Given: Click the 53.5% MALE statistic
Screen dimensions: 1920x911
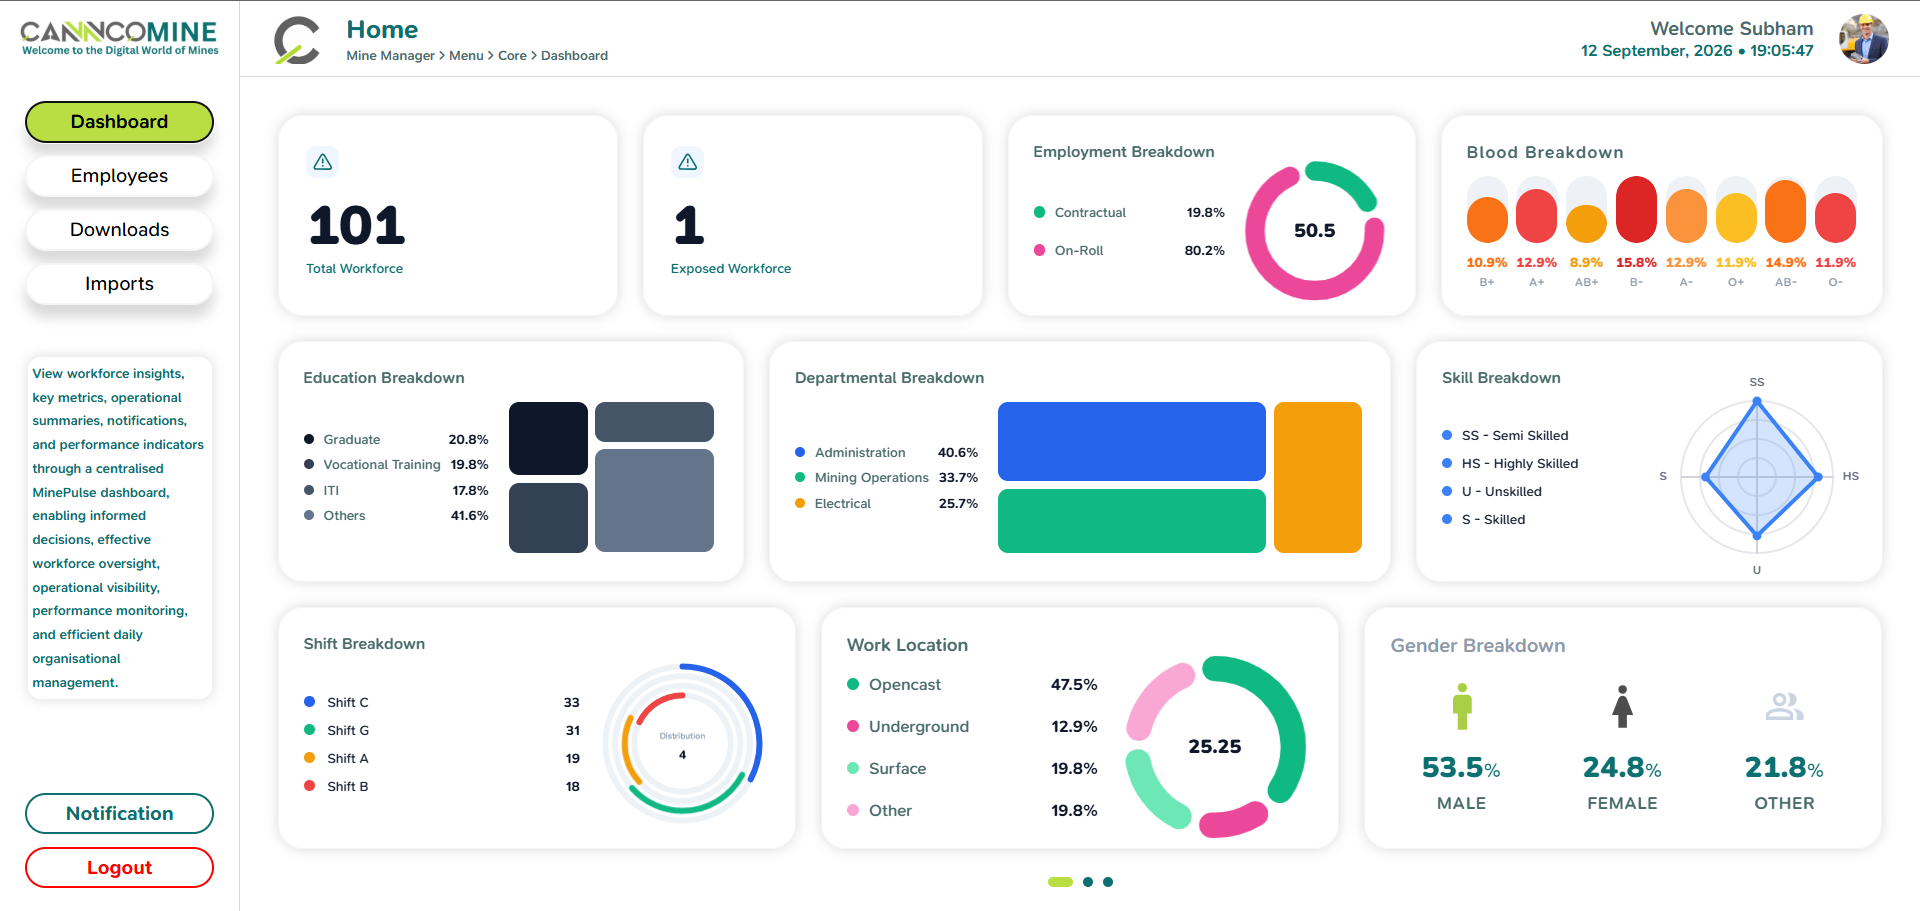Looking at the screenshot, I should 1461,782.
